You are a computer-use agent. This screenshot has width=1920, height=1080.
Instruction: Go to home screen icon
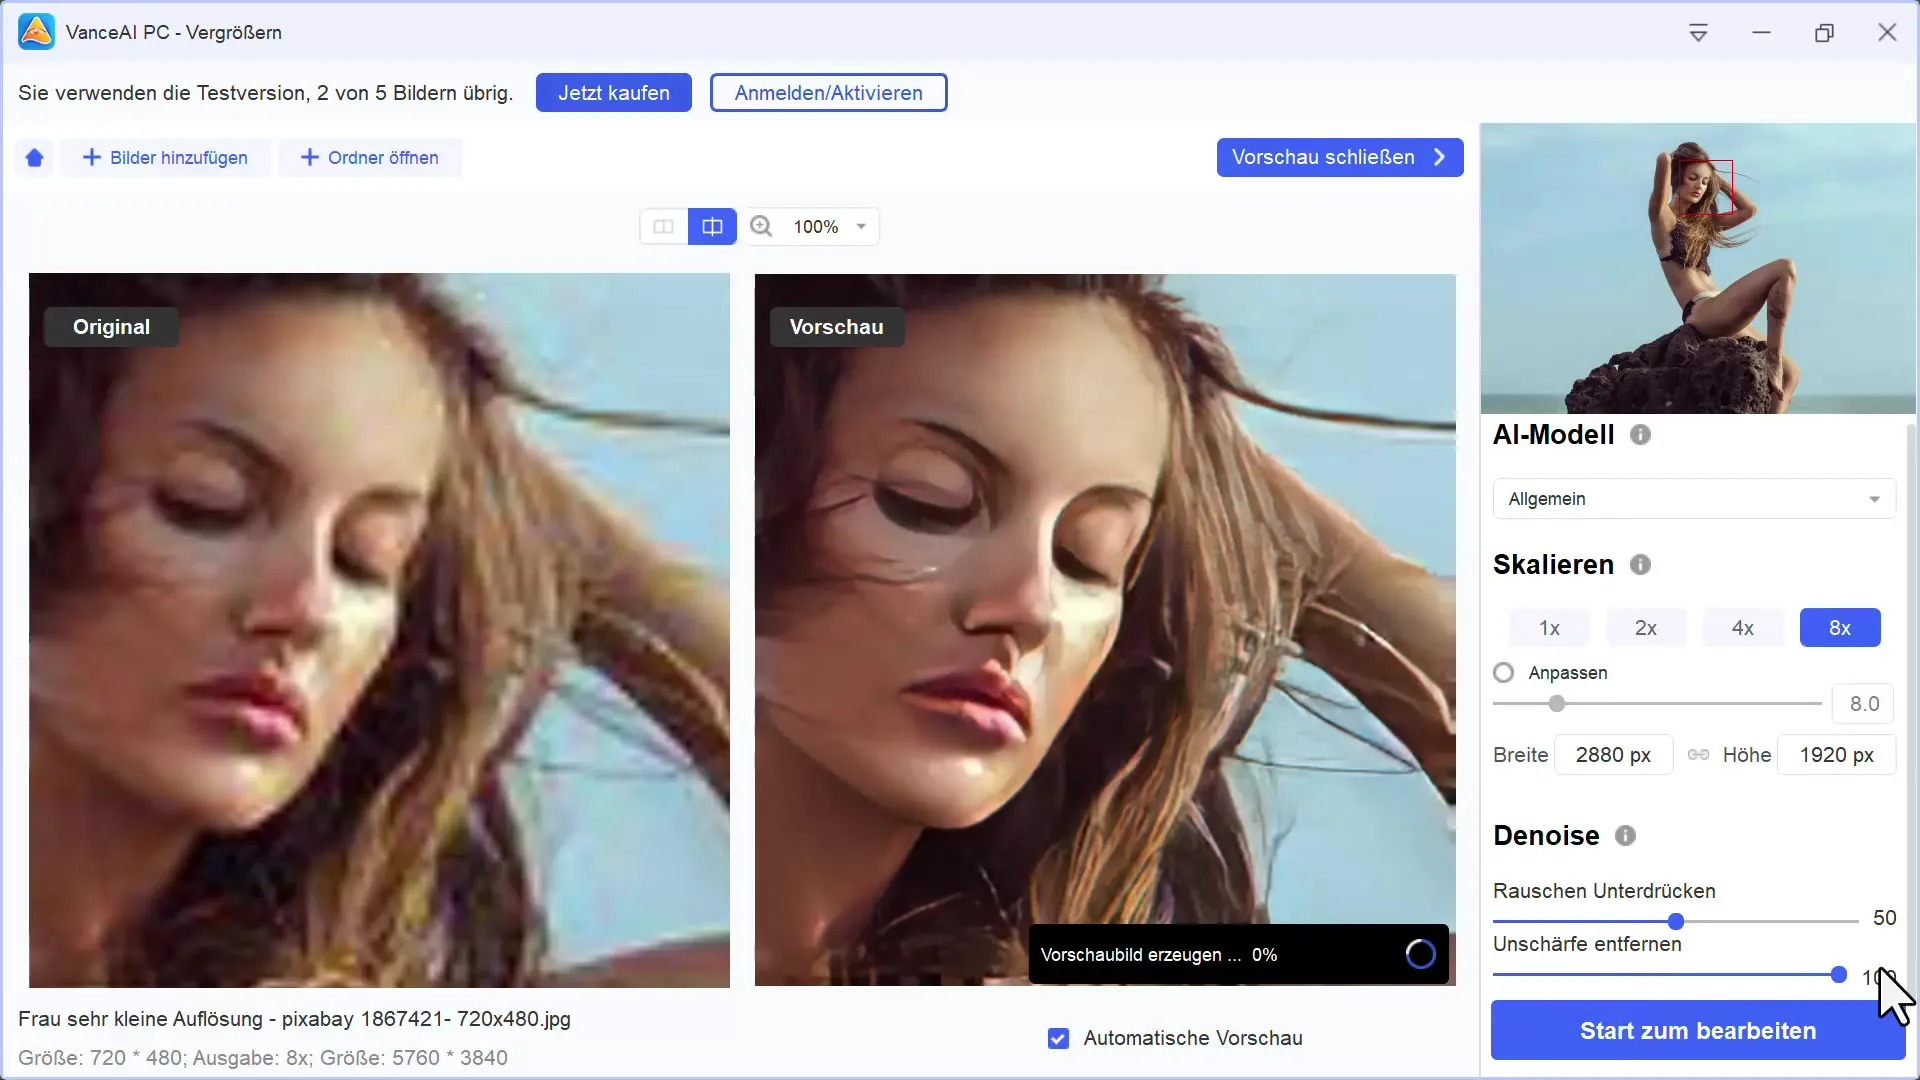pyautogui.click(x=35, y=158)
